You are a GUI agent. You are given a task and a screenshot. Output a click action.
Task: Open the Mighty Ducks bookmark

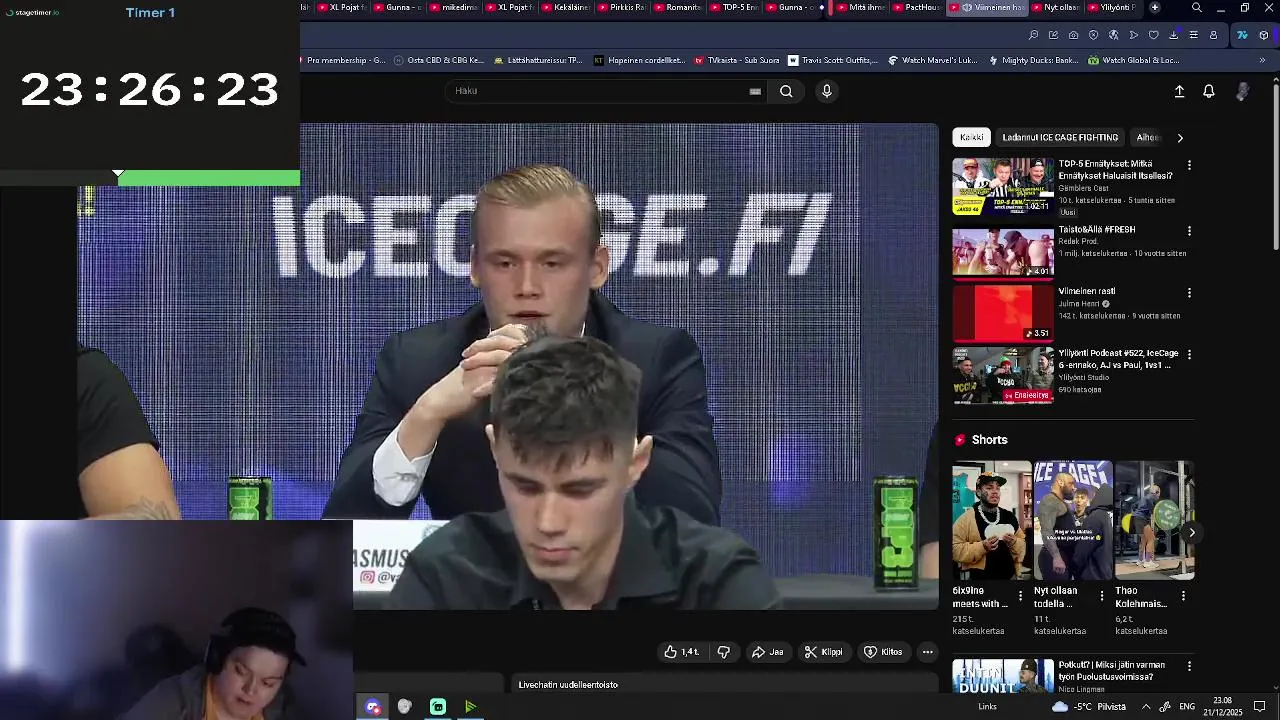click(1033, 60)
